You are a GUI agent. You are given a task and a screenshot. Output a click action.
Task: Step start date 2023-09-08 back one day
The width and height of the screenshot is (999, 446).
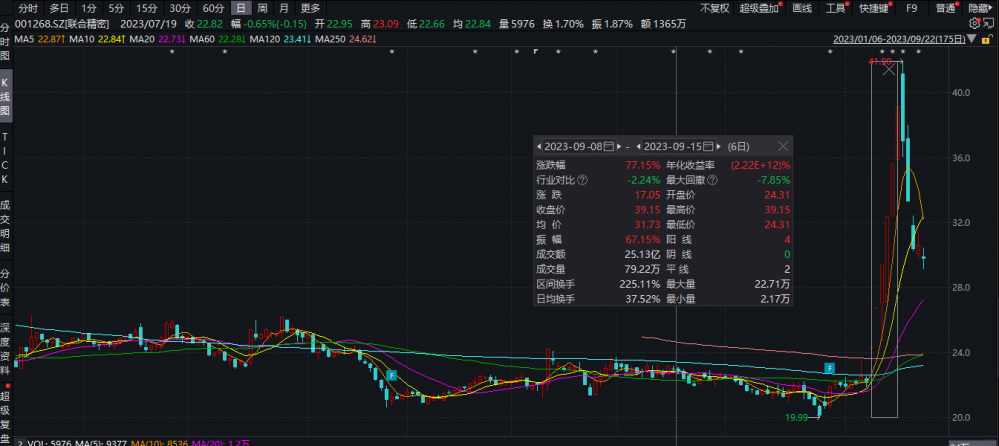click(x=540, y=147)
